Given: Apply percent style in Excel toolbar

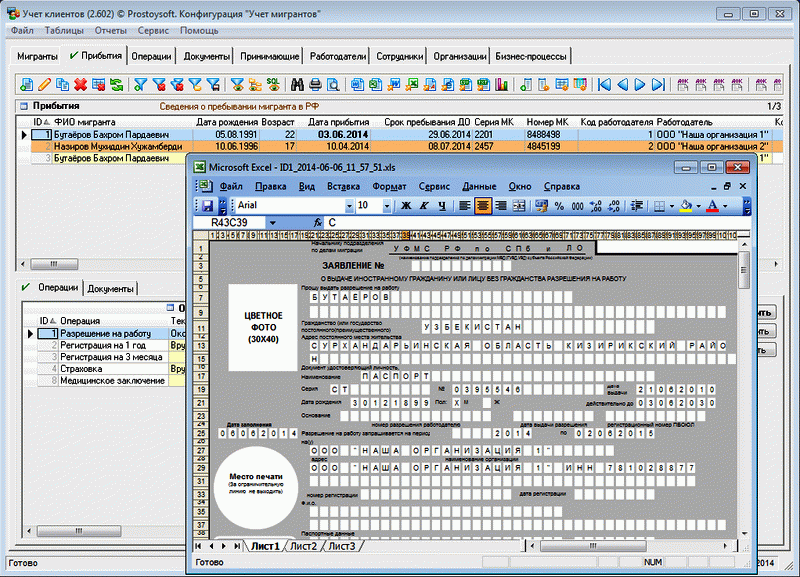Looking at the screenshot, I should pyautogui.click(x=560, y=205).
